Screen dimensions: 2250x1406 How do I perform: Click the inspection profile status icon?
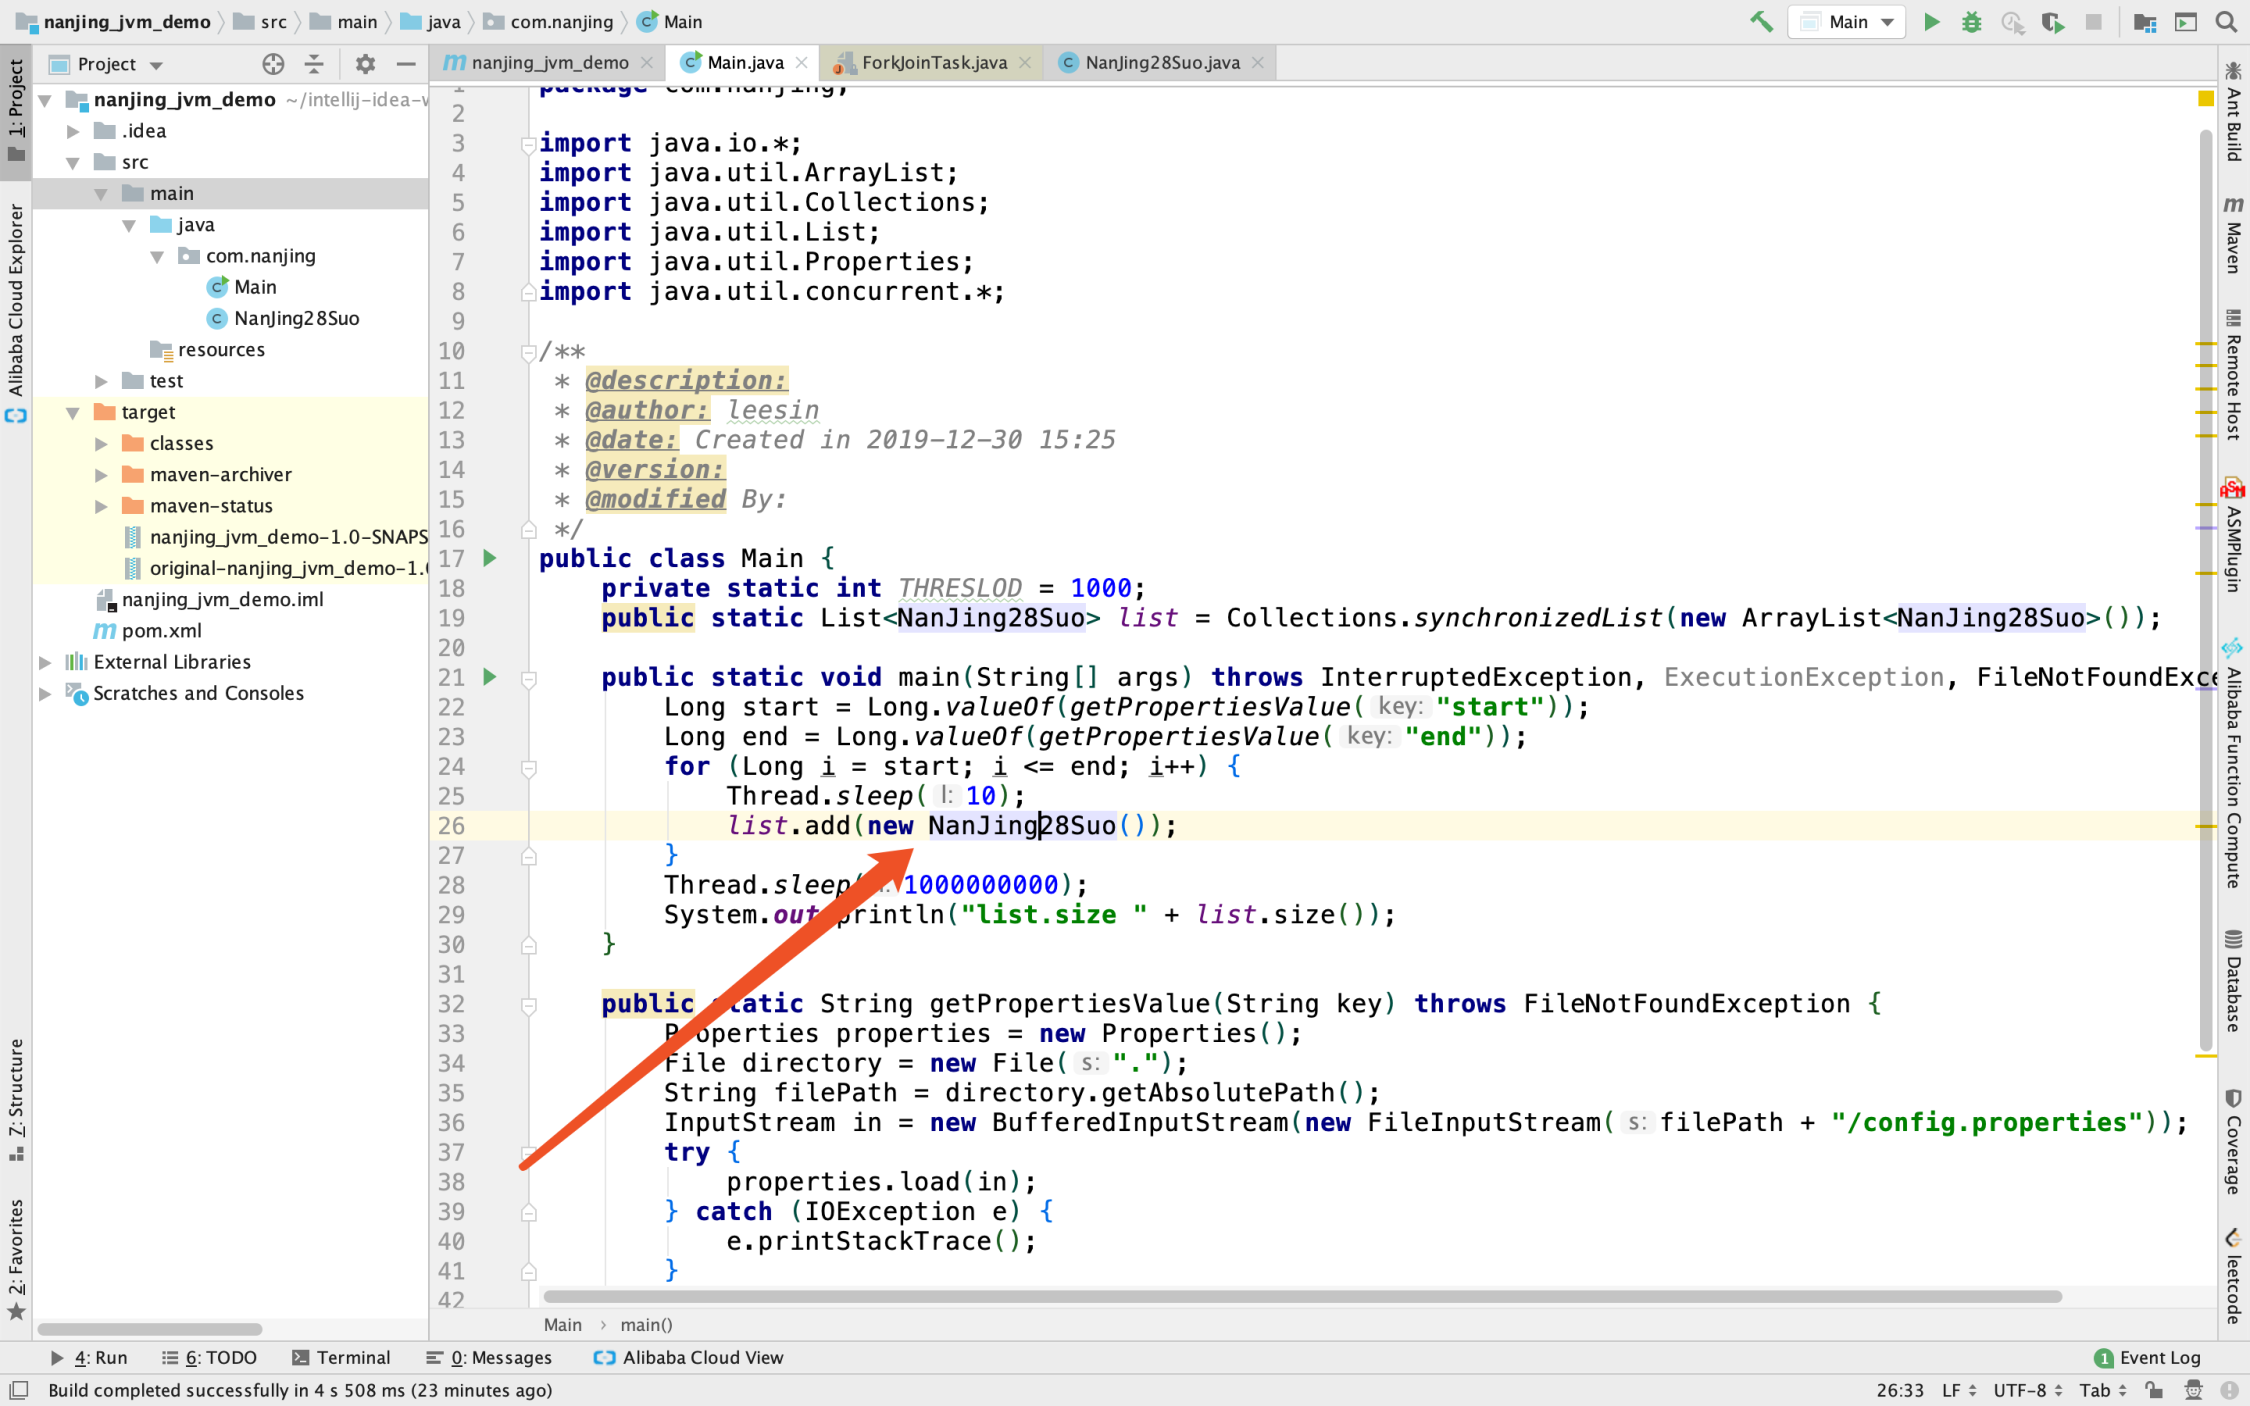(x=2193, y=1390)
